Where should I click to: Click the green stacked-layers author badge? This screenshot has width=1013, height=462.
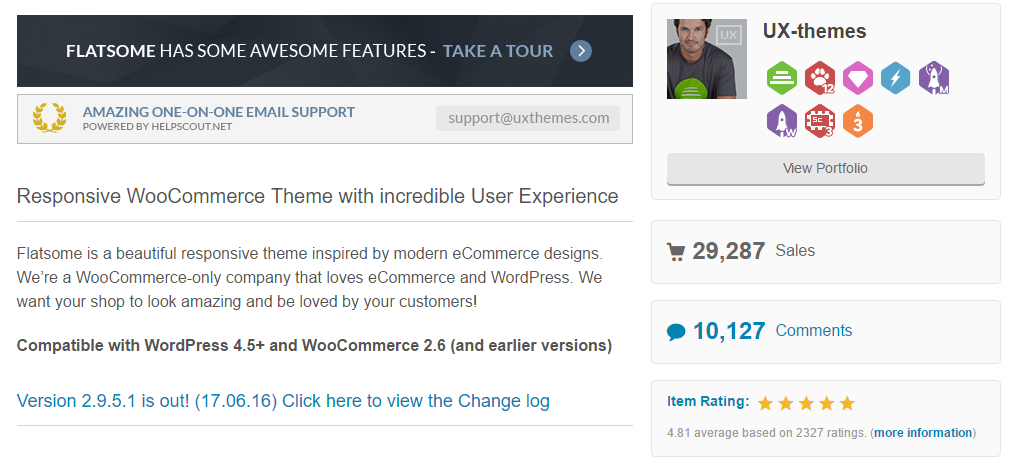(782, 79)
